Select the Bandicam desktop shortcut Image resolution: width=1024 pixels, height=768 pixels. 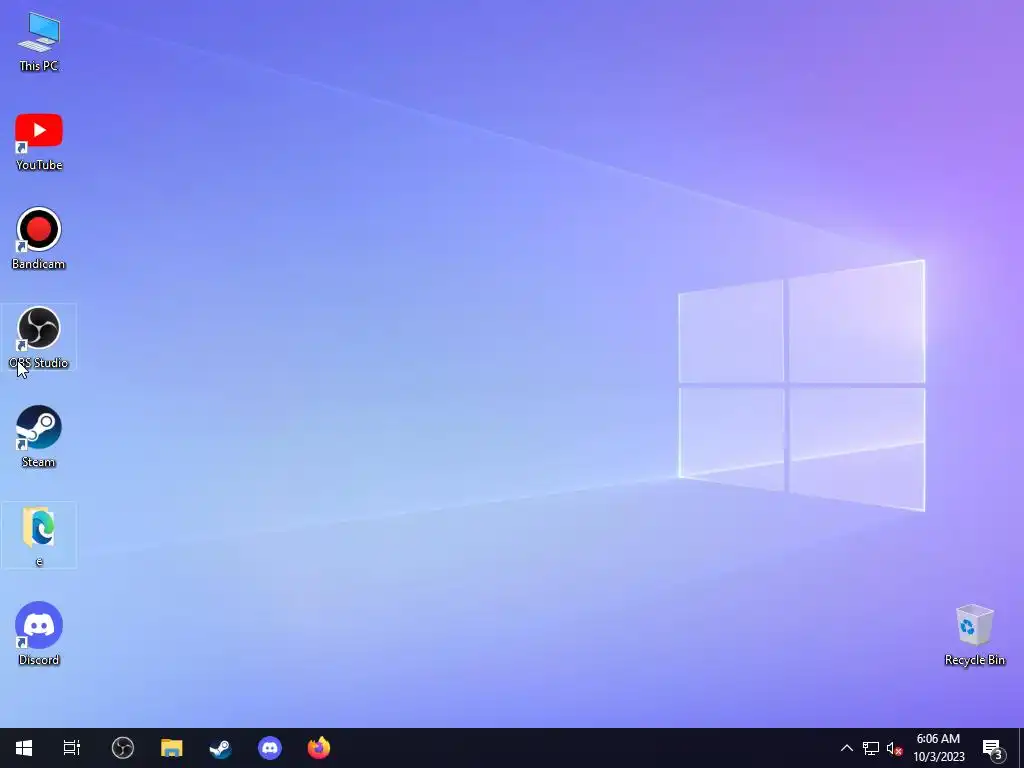39,239
